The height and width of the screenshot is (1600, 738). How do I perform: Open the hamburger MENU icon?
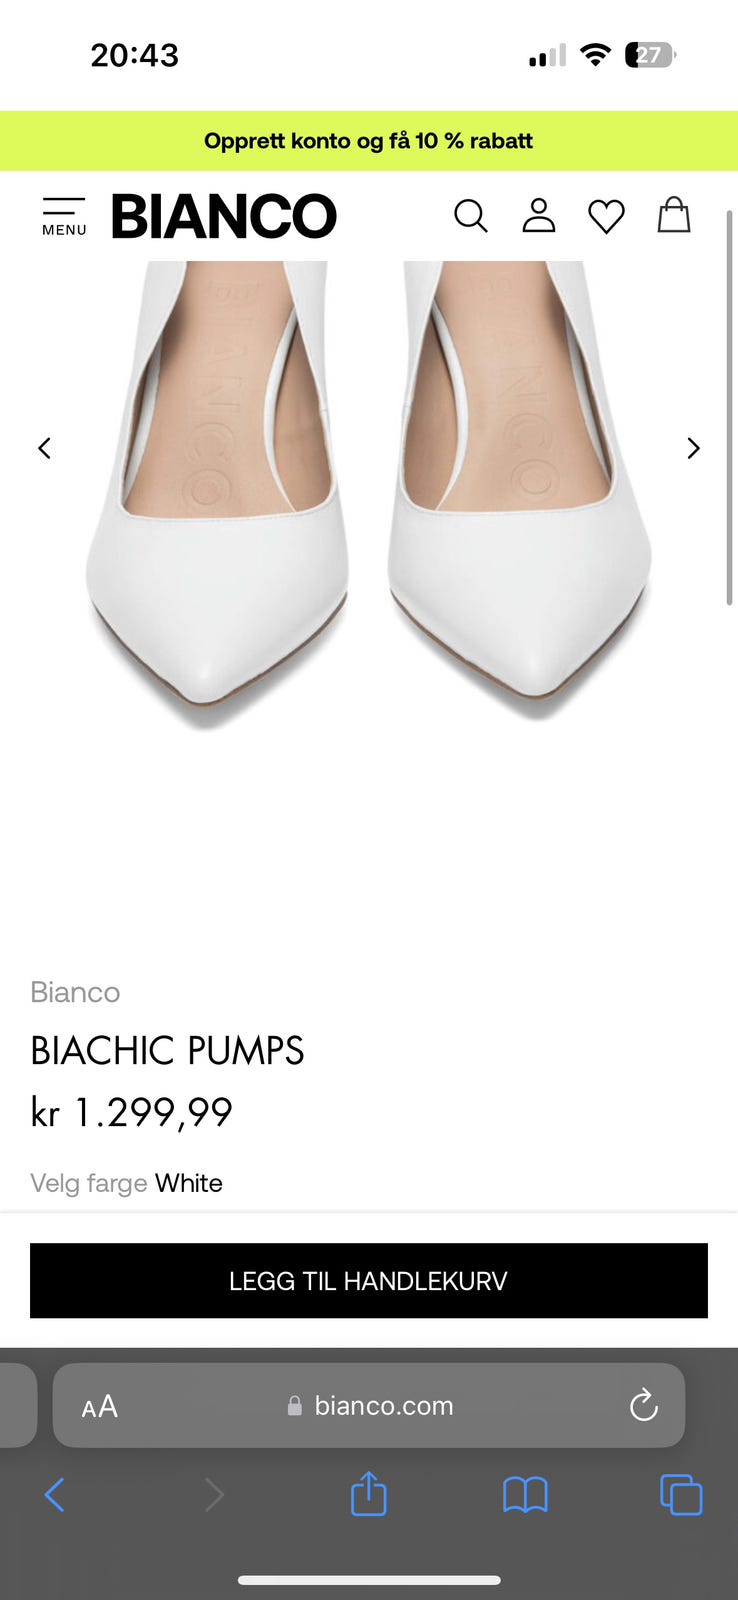(x=64, y=216)
